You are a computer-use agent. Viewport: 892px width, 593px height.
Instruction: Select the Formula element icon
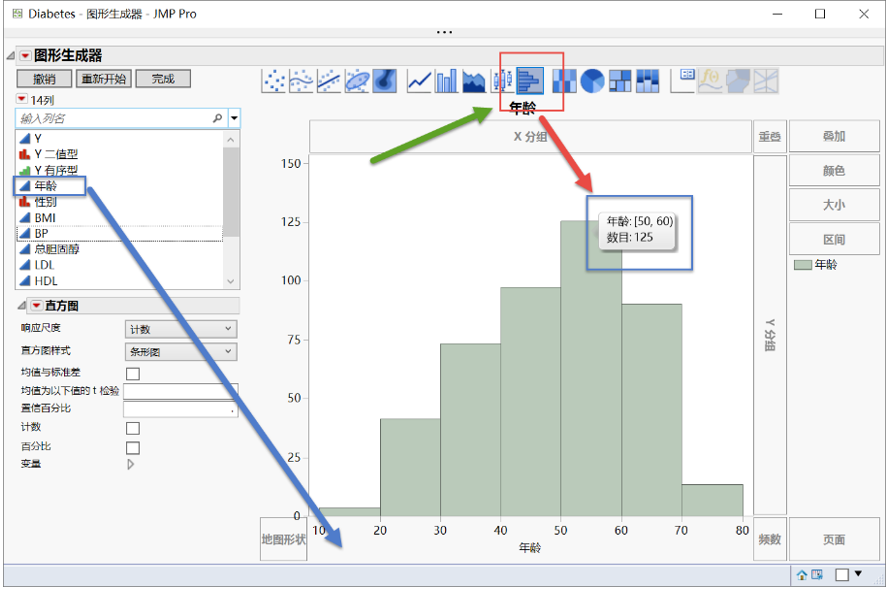point(710,81)
